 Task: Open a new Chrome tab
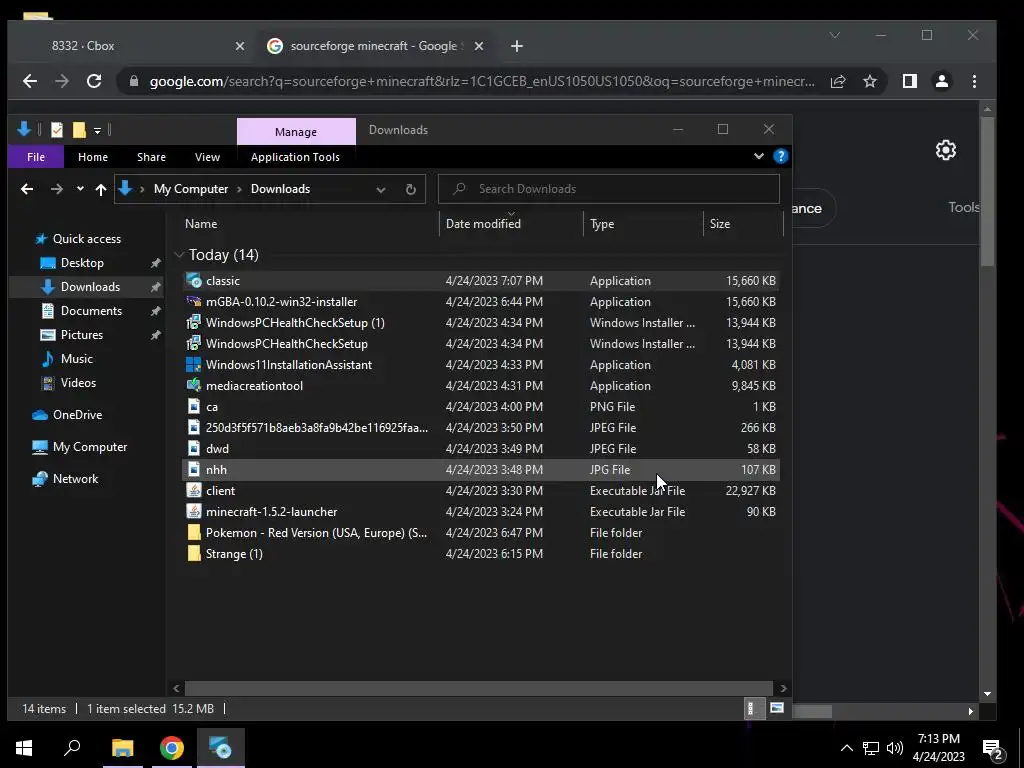[x=517, y=46]
